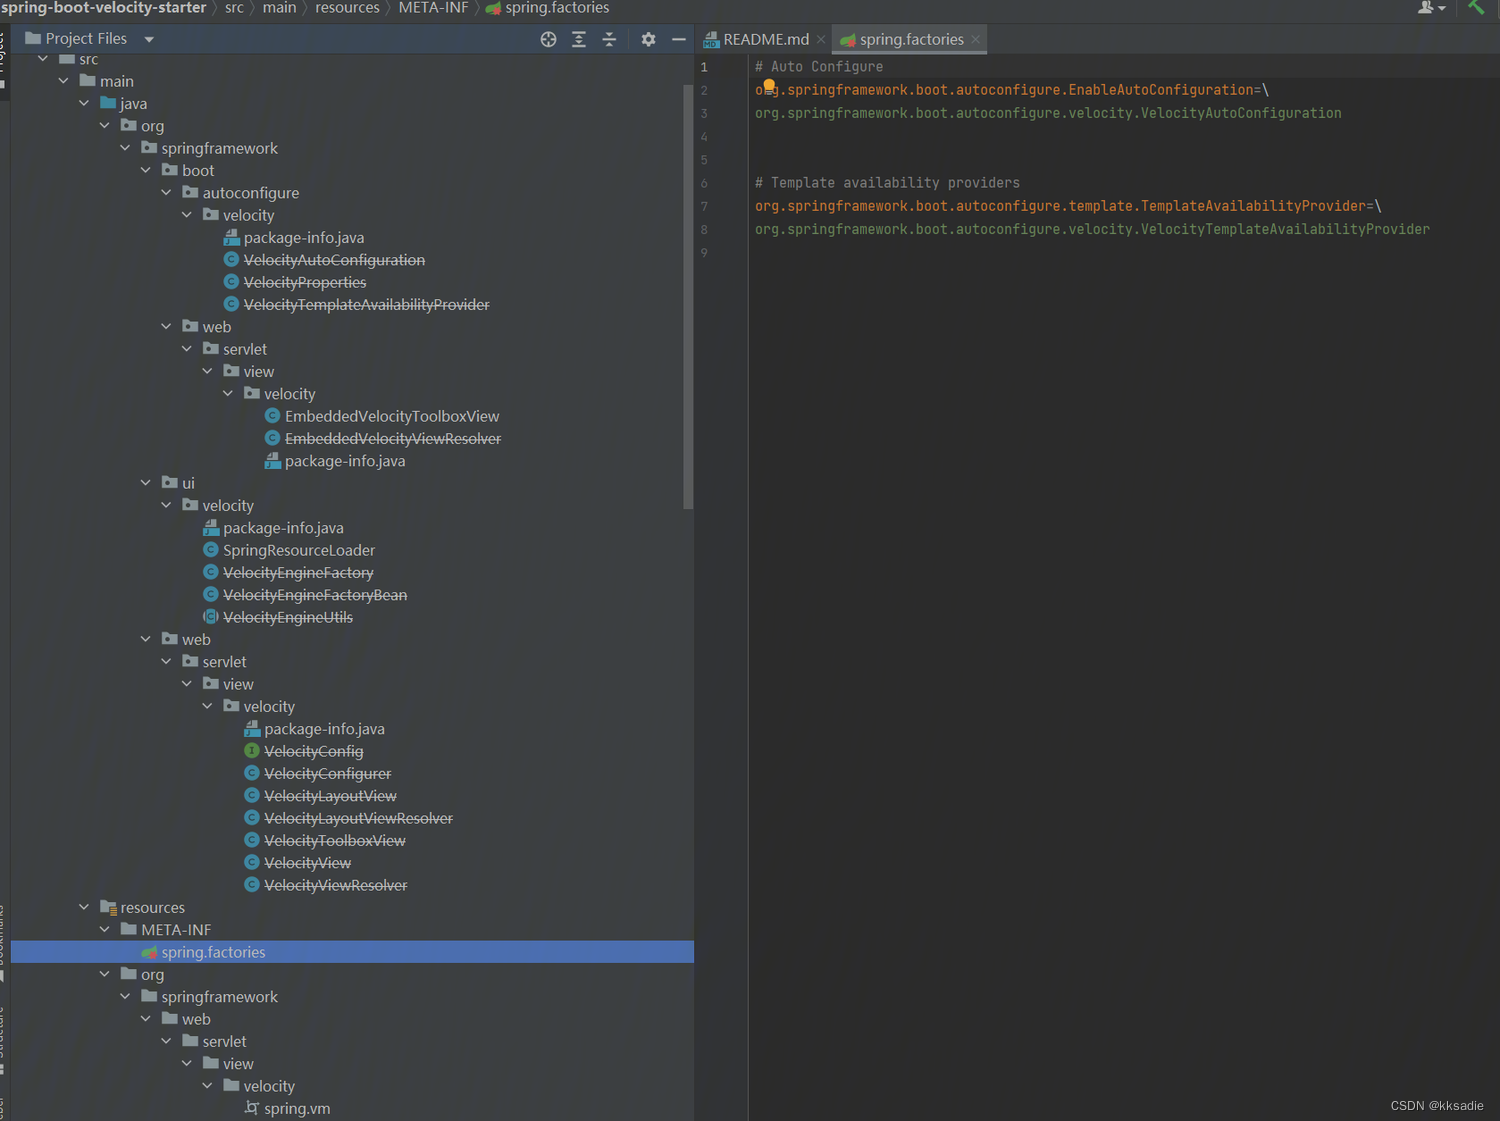
Task: Select the spring.factories editor tab
Action: click(x=911, y=39)
